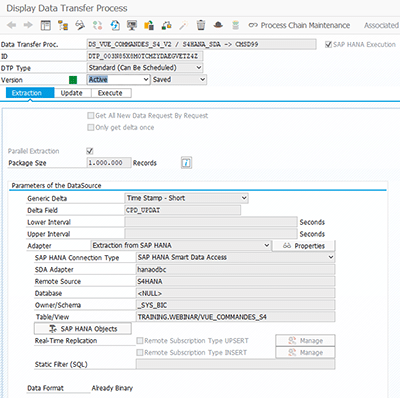Click the green and orange lock boxes icon
The width and height of the screenshot is (400, 398).
pyautogui.click(x=166, y=25)
